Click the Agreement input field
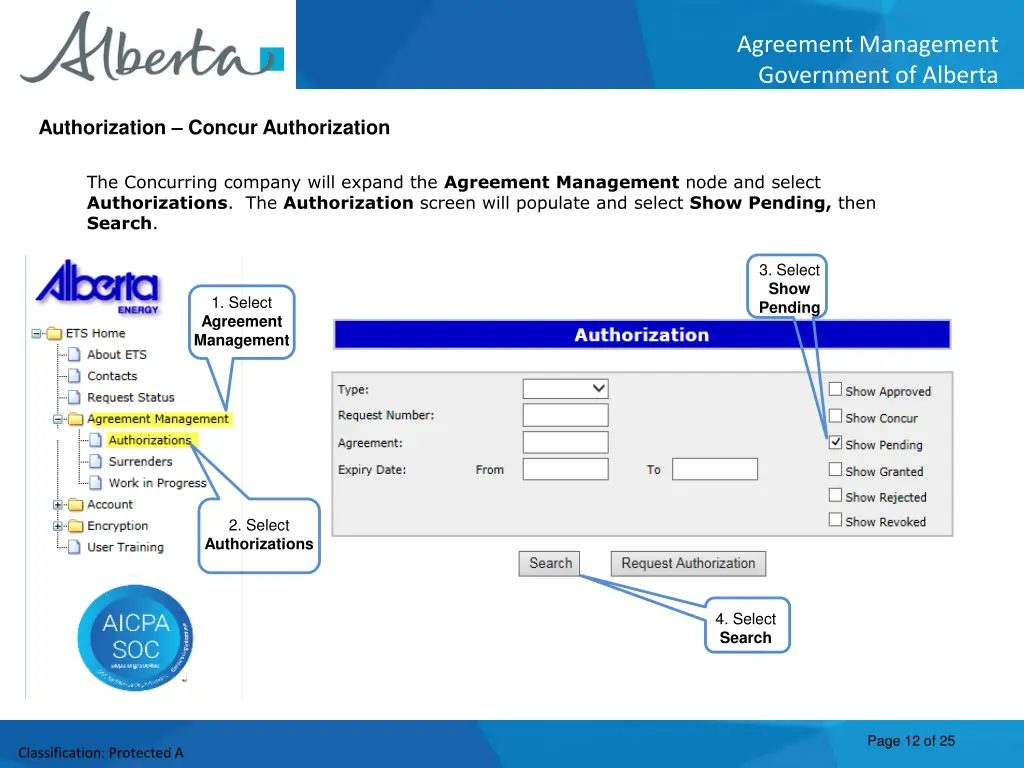 (566, 443)
